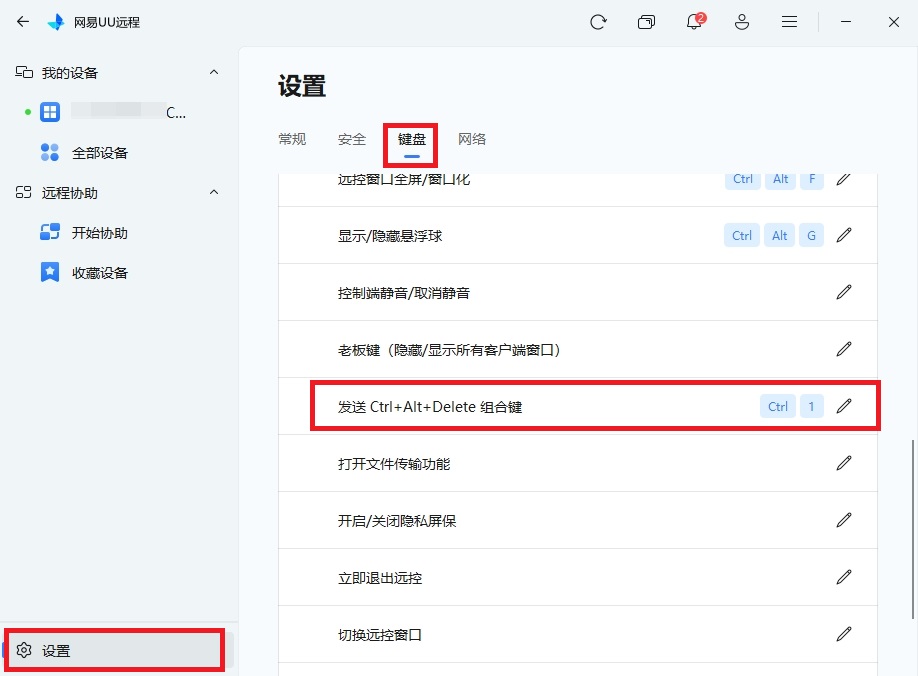Click the 1 key badge in Ctrl+Alt+Delete row
Screen dimensions: 918x676
(x=811, y=406)
